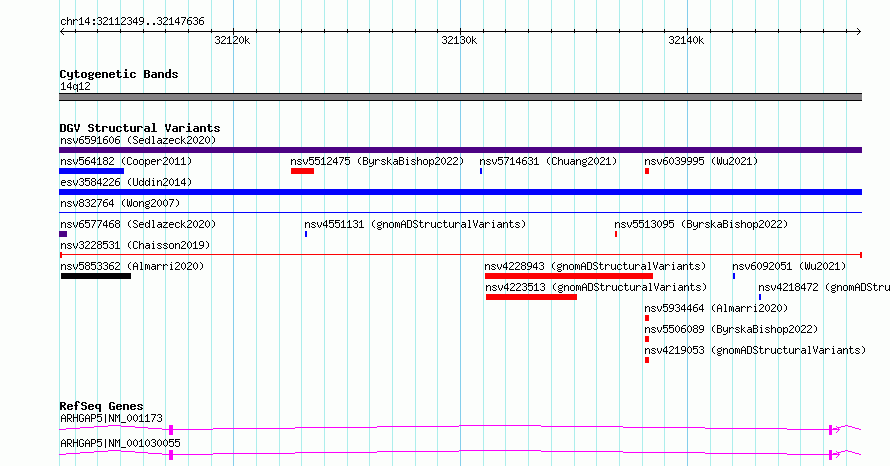Click the nsv4218472 variant label
This screenshot has height=466, width=890.
(x=824, y=287)
